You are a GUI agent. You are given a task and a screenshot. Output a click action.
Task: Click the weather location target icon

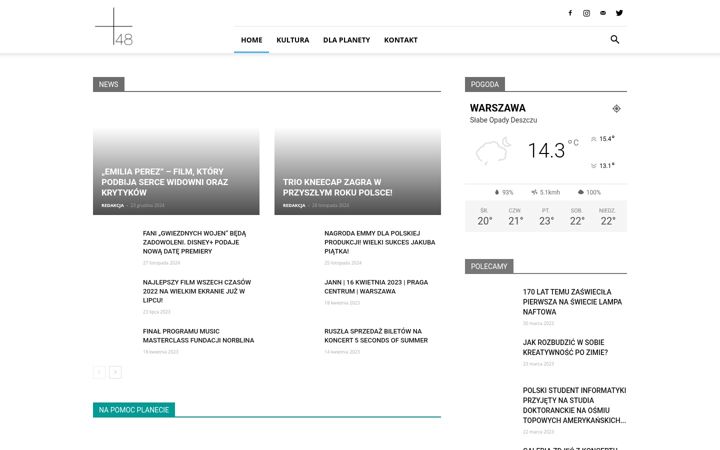coord(616,109)
